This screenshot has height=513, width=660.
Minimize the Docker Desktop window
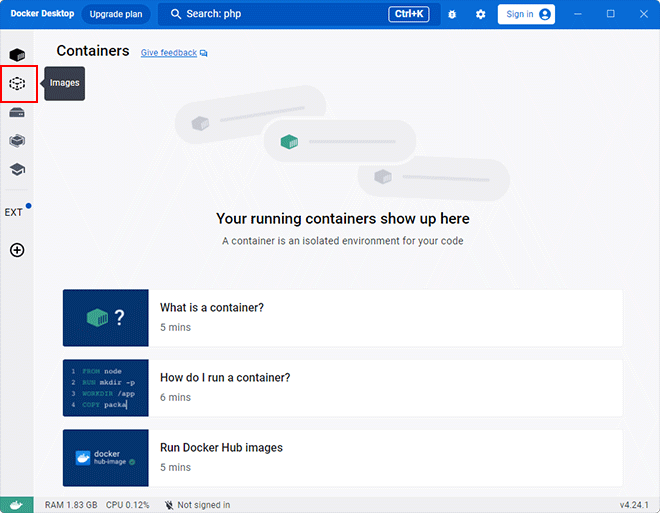click(578, 14)
